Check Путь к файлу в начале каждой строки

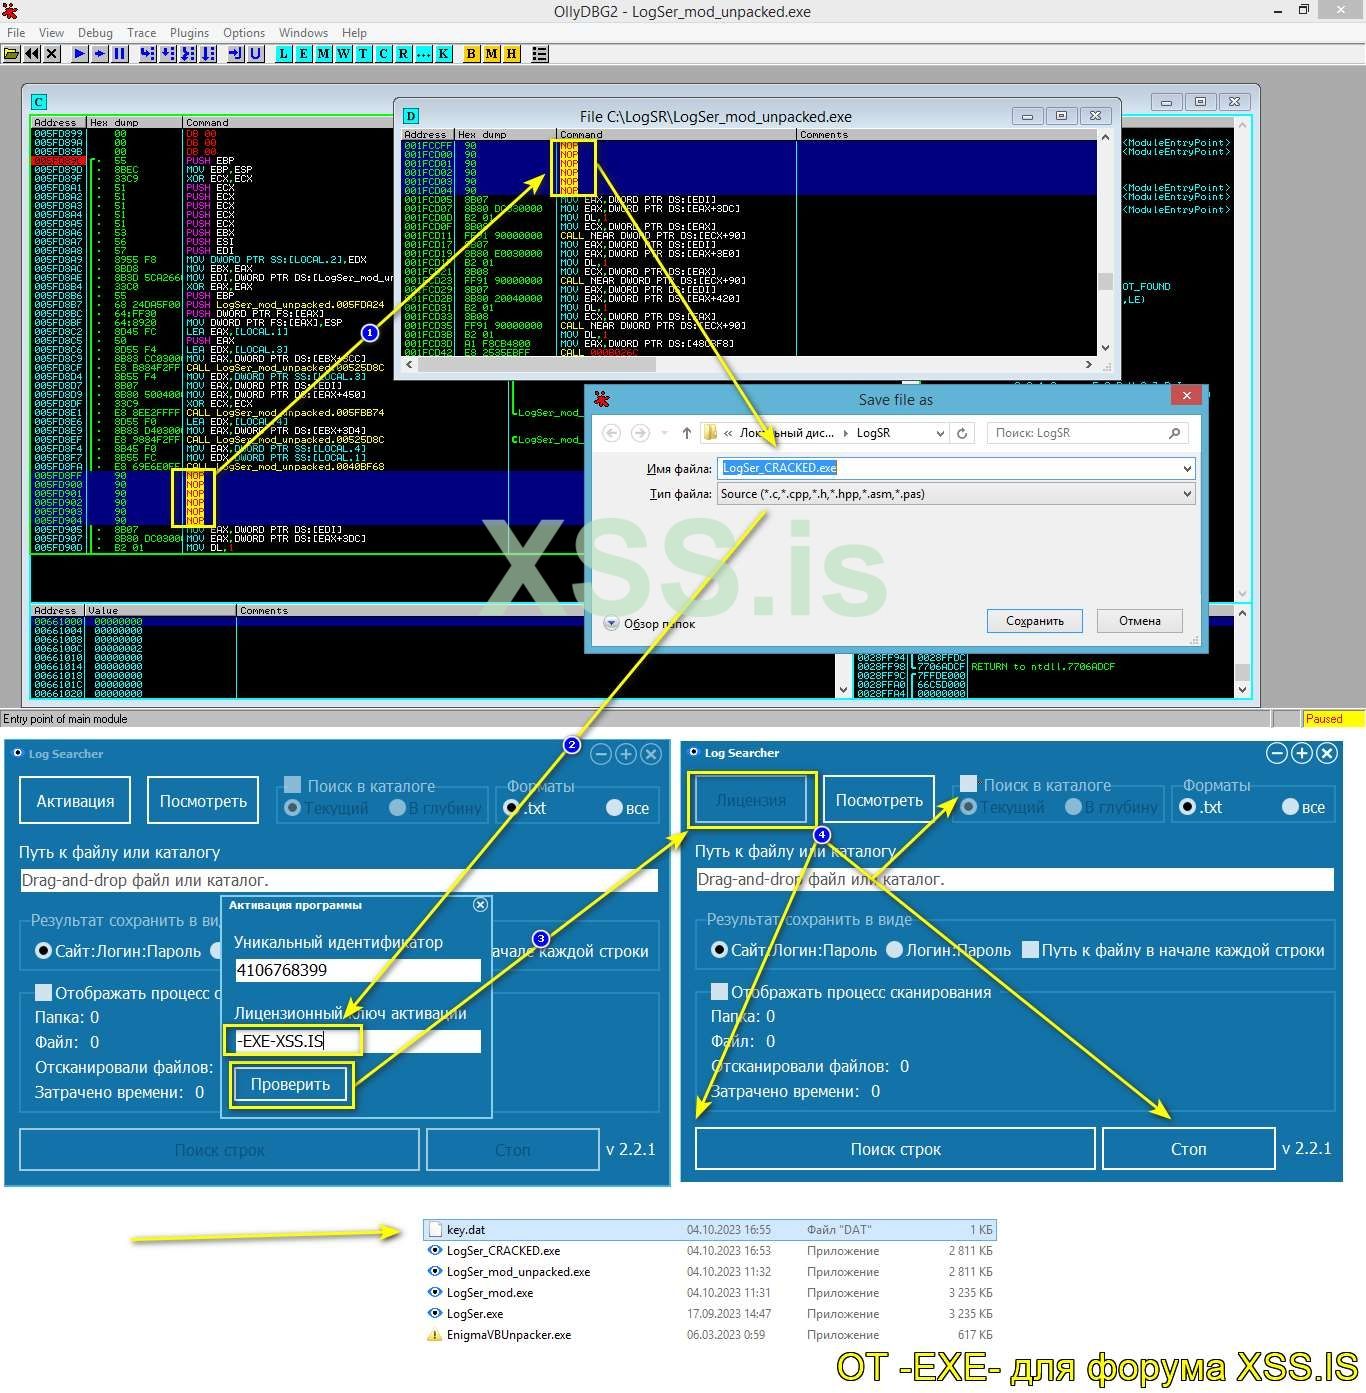(1030, 950)
